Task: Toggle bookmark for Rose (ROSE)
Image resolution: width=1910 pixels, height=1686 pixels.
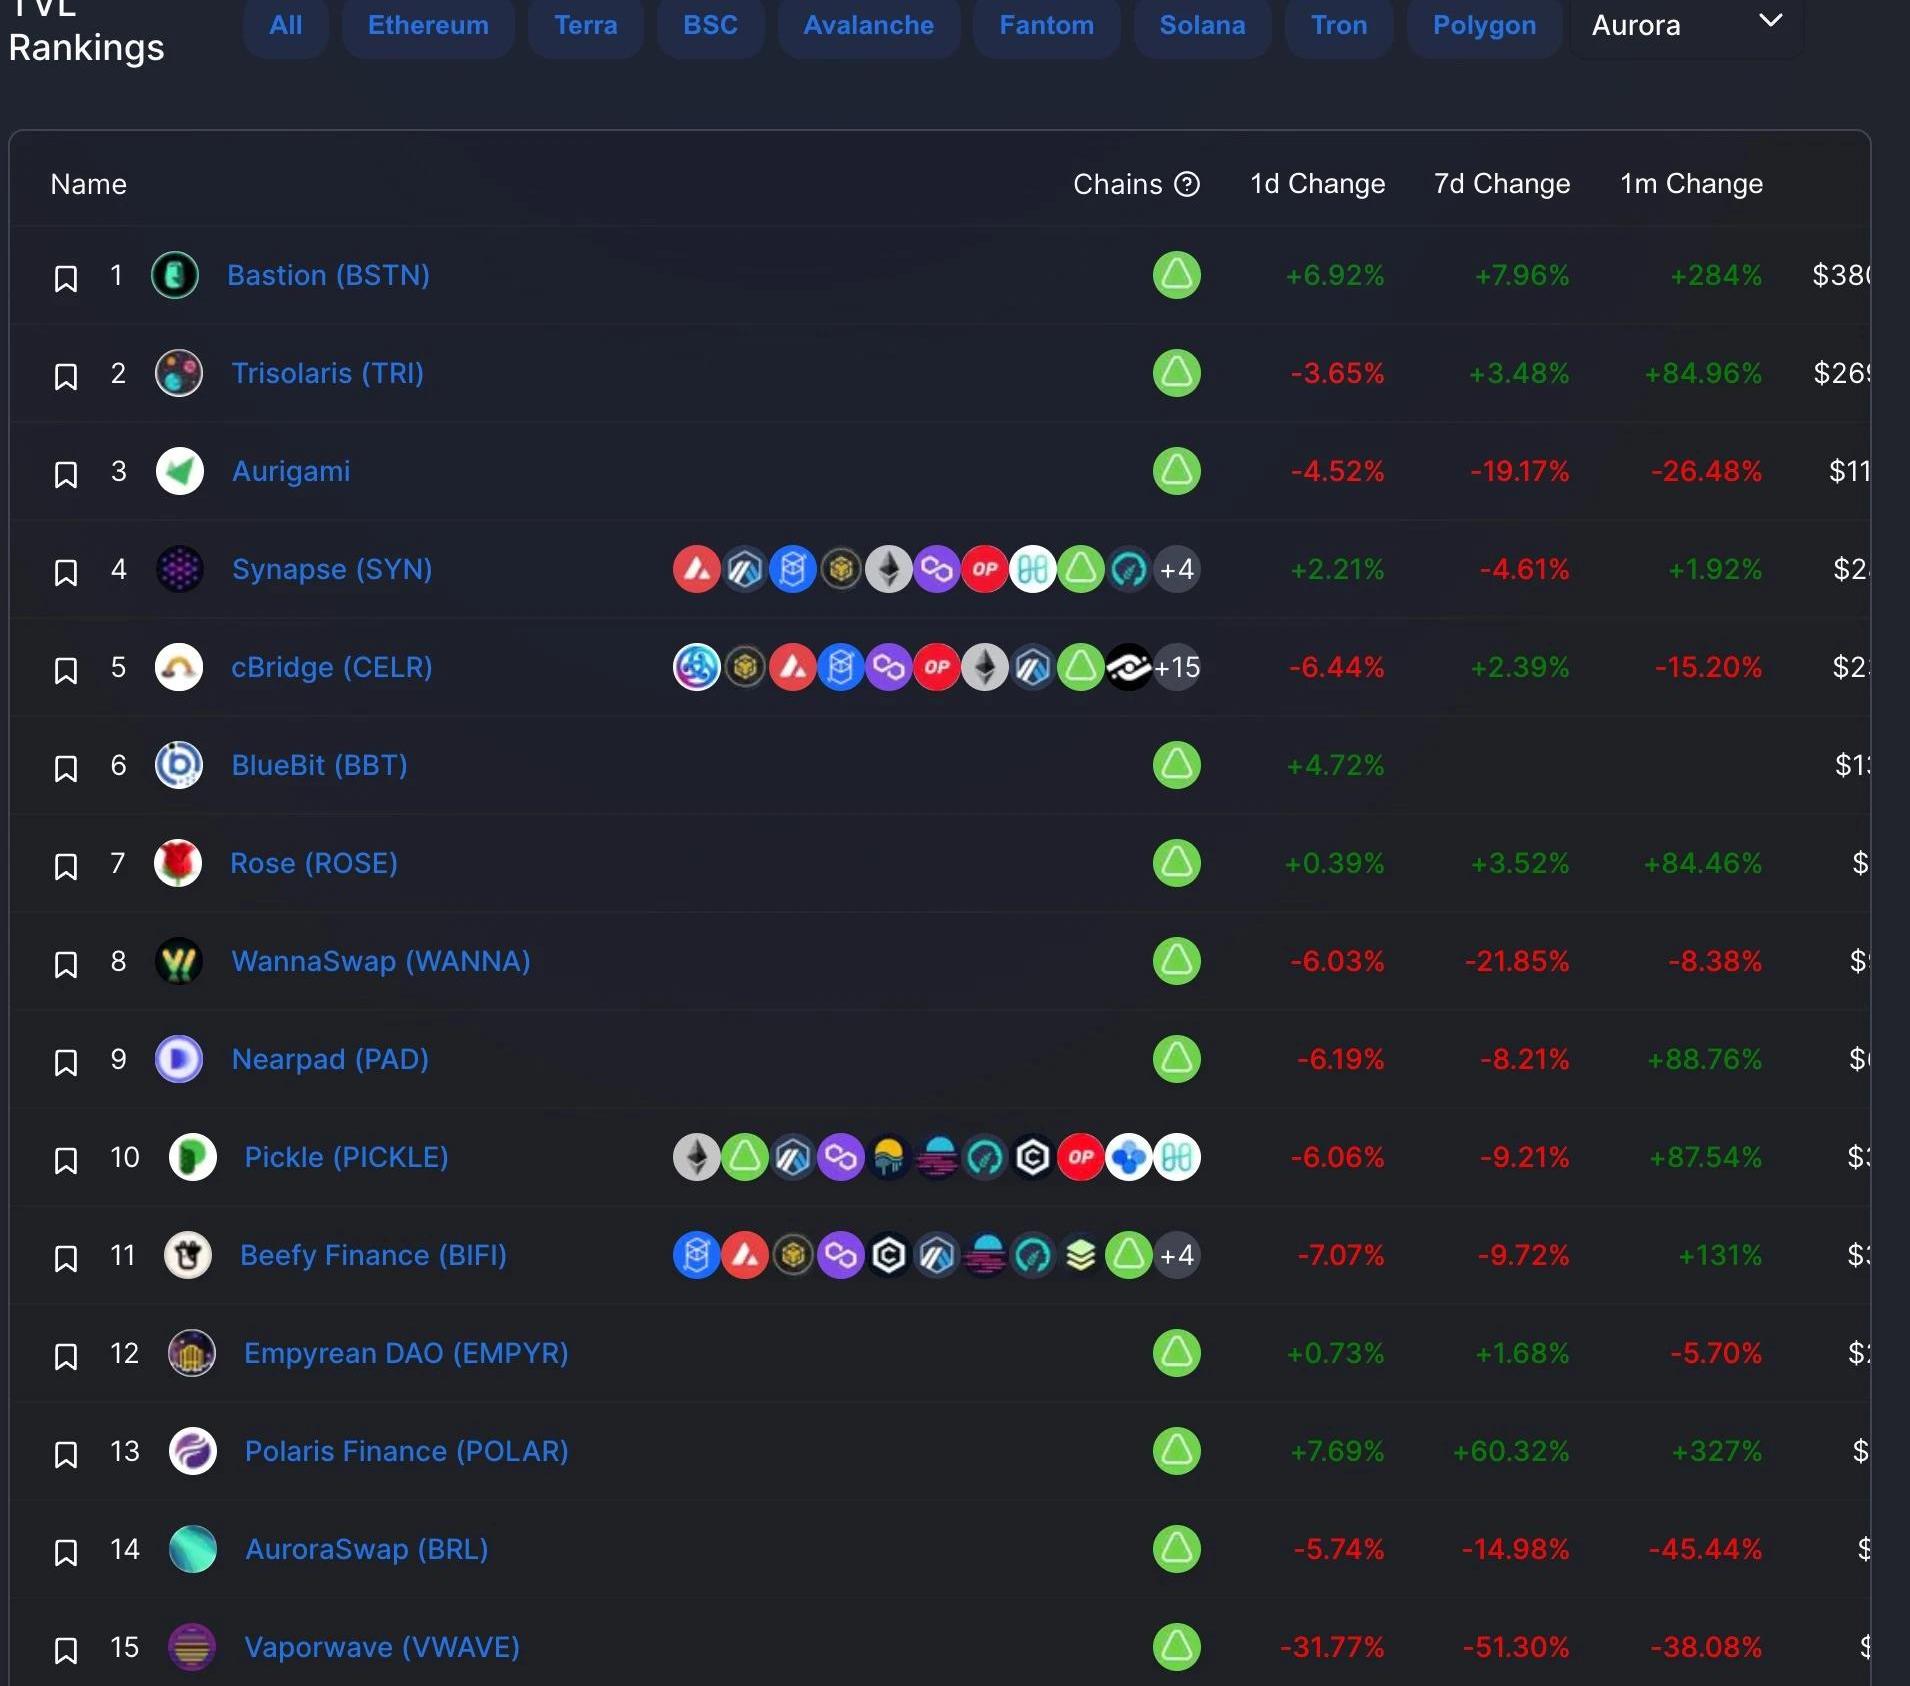Action: (66, 866)
